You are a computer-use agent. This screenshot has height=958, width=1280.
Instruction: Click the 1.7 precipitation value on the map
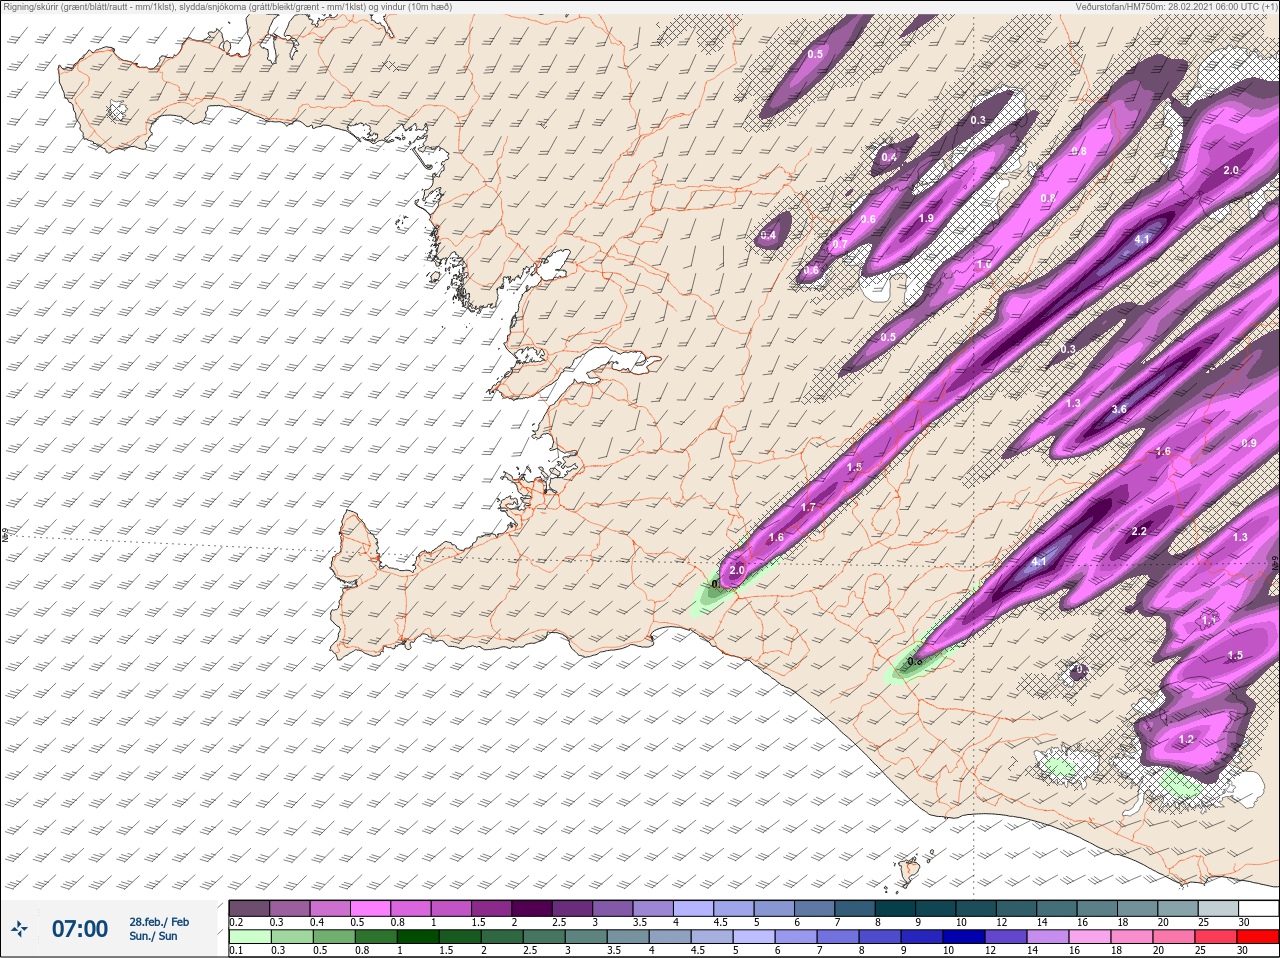(x=808, y=507)
